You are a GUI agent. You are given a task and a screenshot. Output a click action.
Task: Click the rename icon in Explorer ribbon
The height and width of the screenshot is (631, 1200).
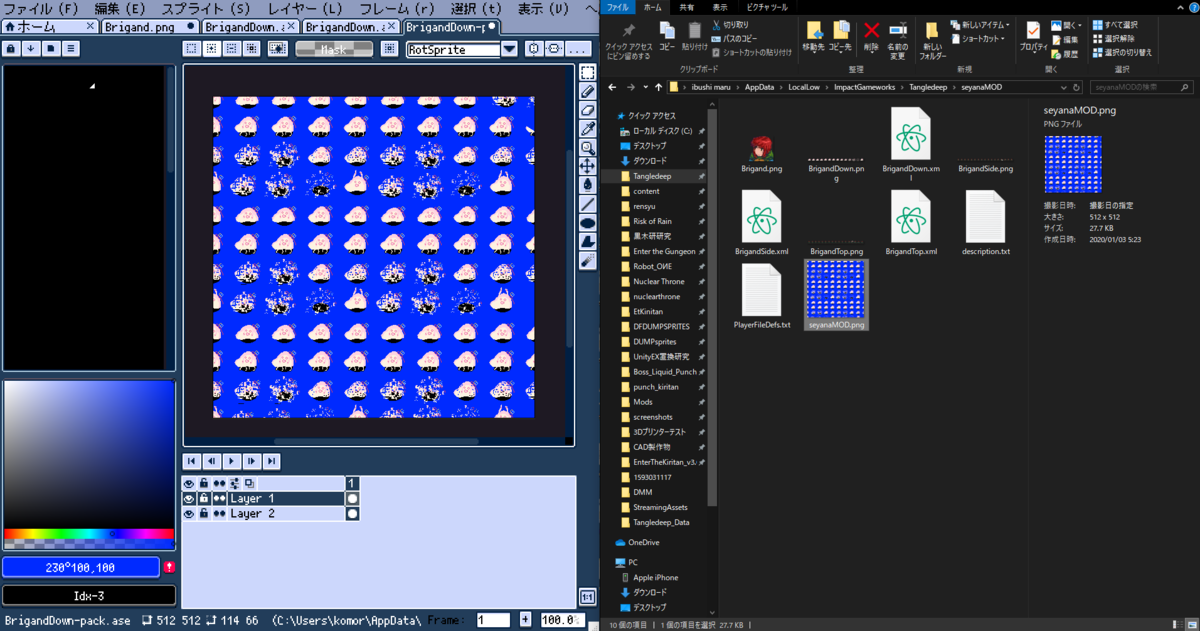point(897,31)
